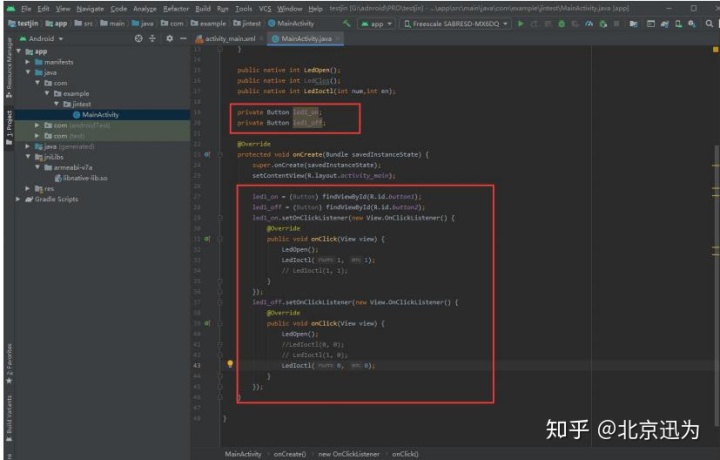Click yellow inspection indicator at editor top-right
720x460 pixels.
tap(715, 49)
